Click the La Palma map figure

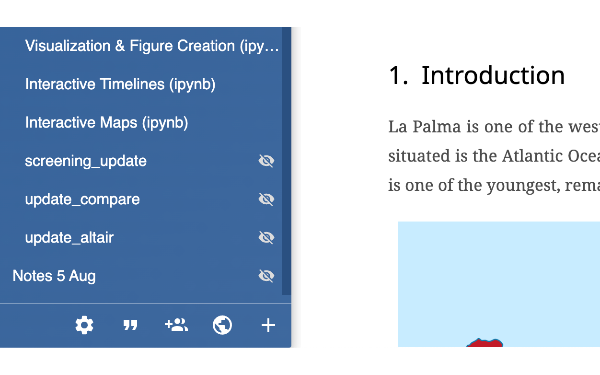[499, 284]
